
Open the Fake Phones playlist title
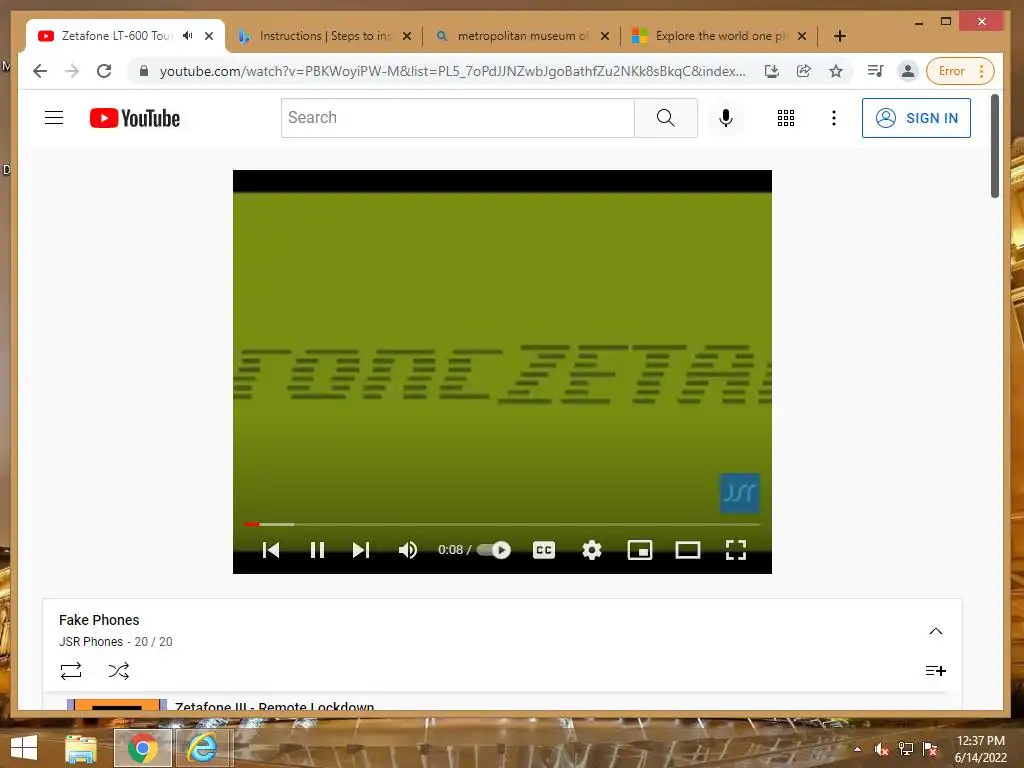[99, 620]
